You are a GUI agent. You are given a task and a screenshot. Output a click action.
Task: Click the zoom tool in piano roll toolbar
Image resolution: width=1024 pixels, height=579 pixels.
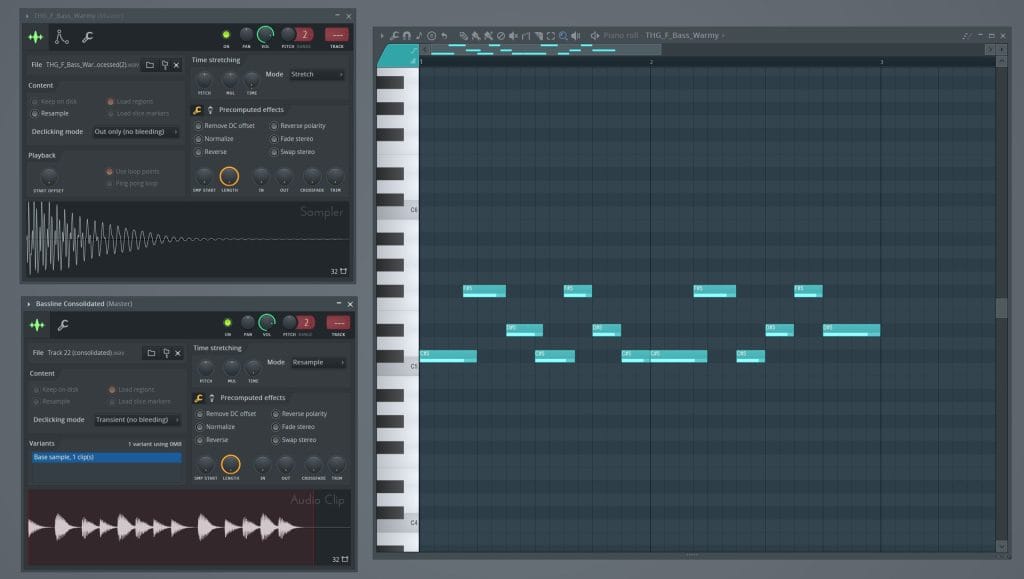point(563,36)
